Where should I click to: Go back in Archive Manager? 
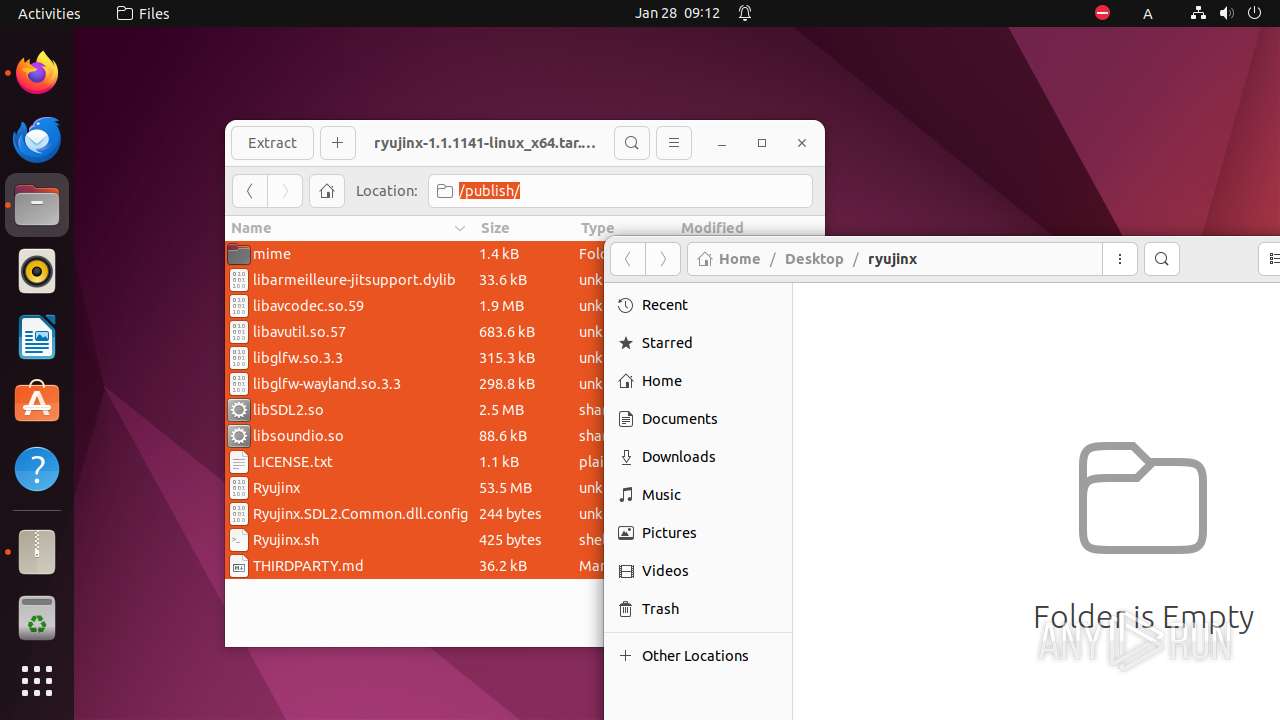click(250, 191)
